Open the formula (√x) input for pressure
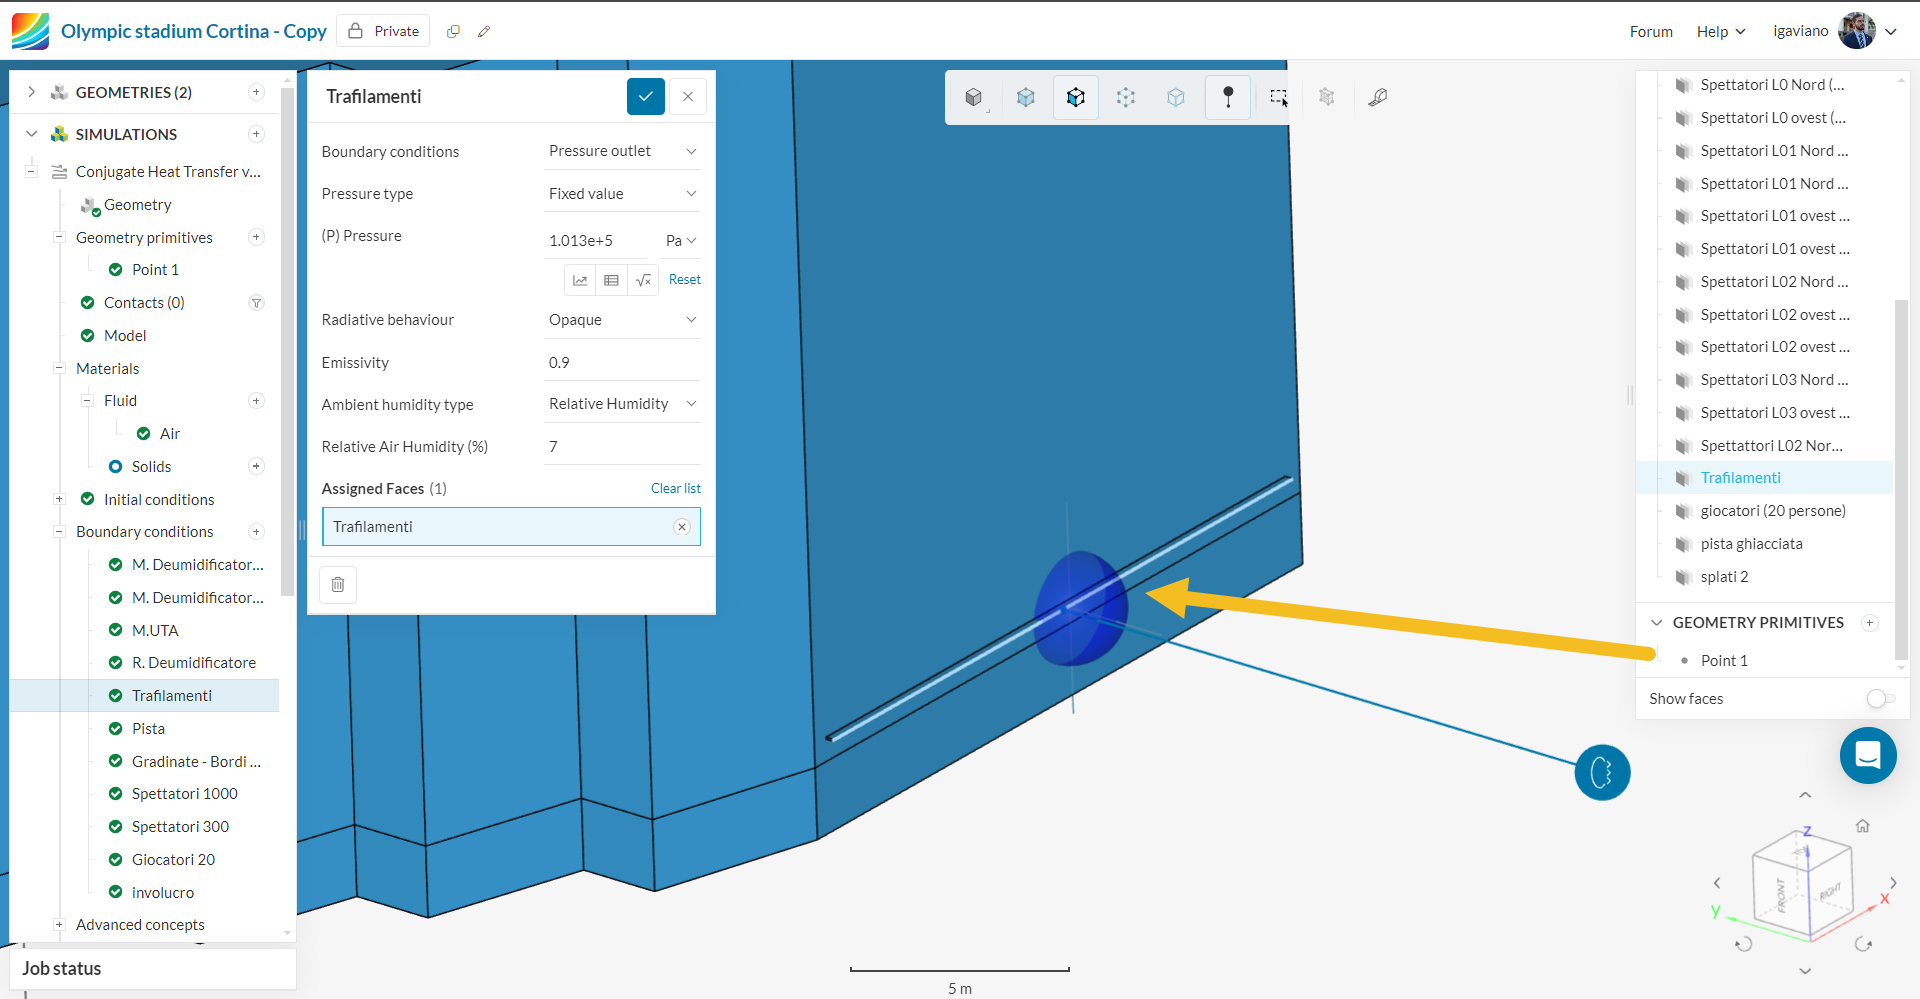 click(x=643, y=280)
